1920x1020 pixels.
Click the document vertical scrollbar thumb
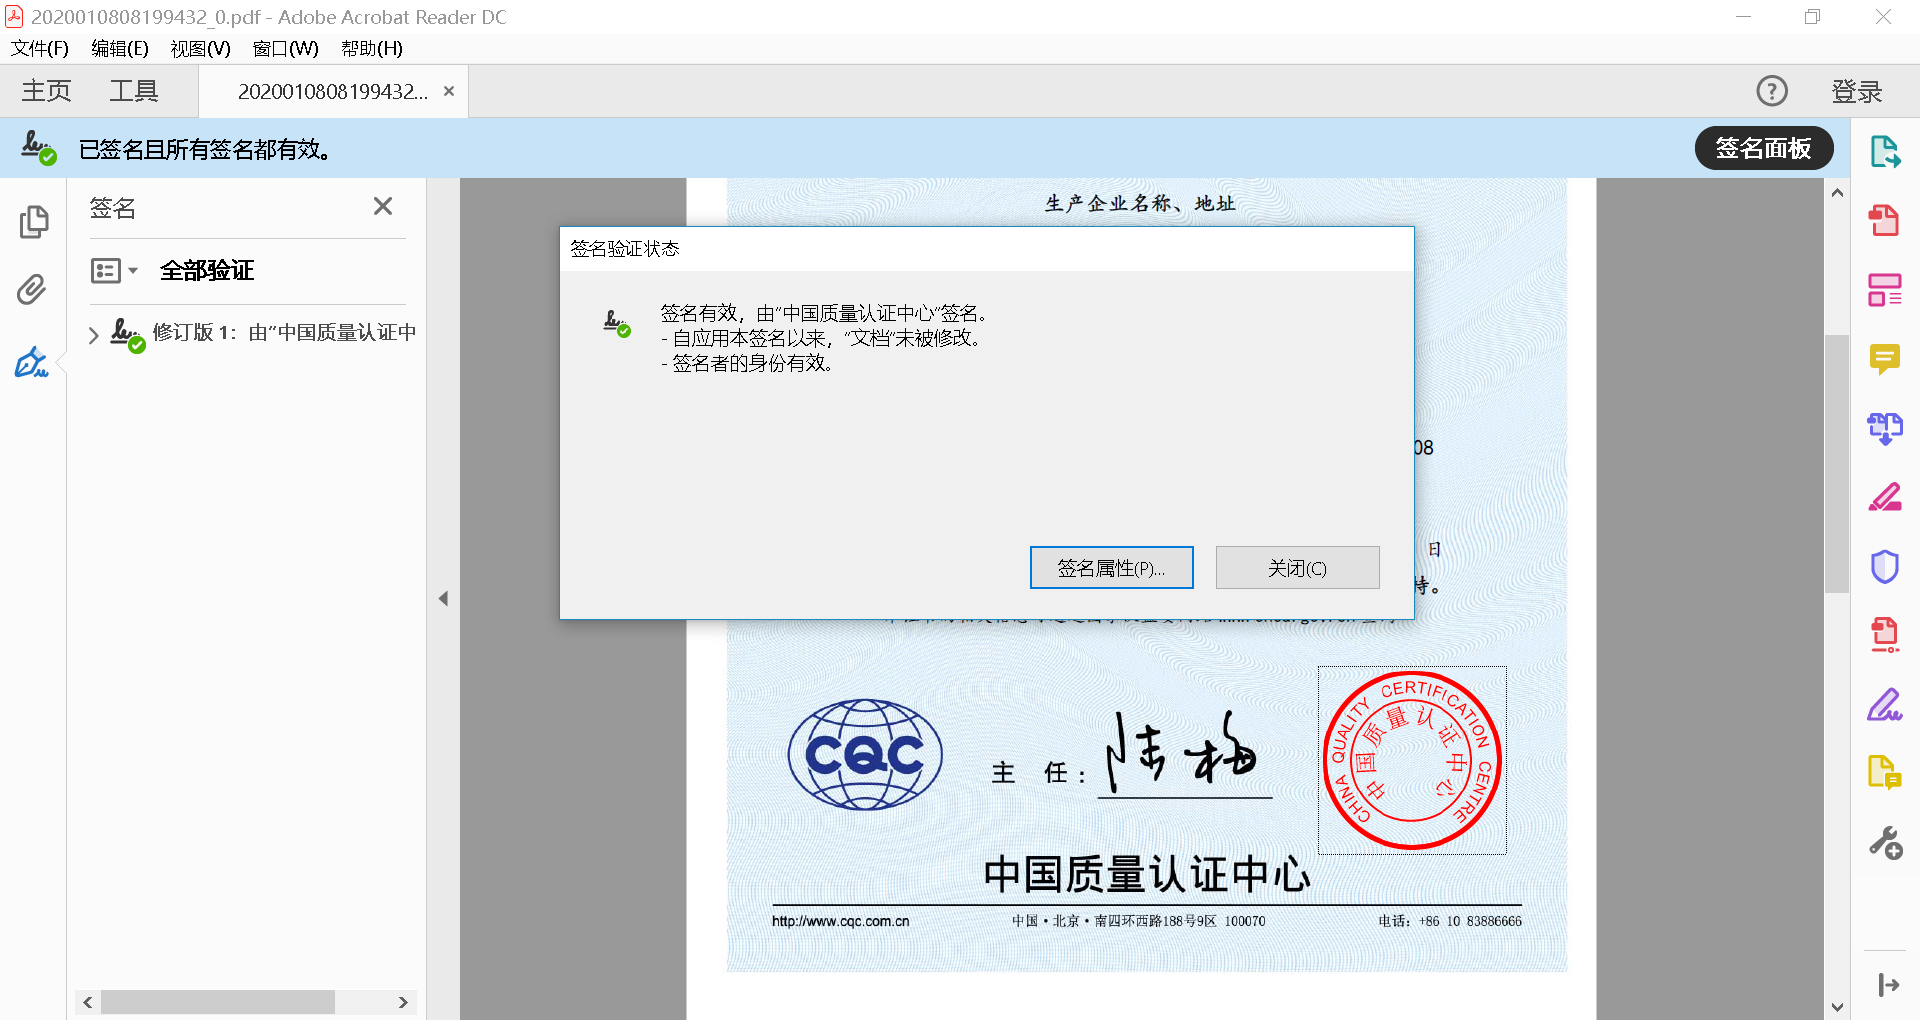click(1837, 463)
